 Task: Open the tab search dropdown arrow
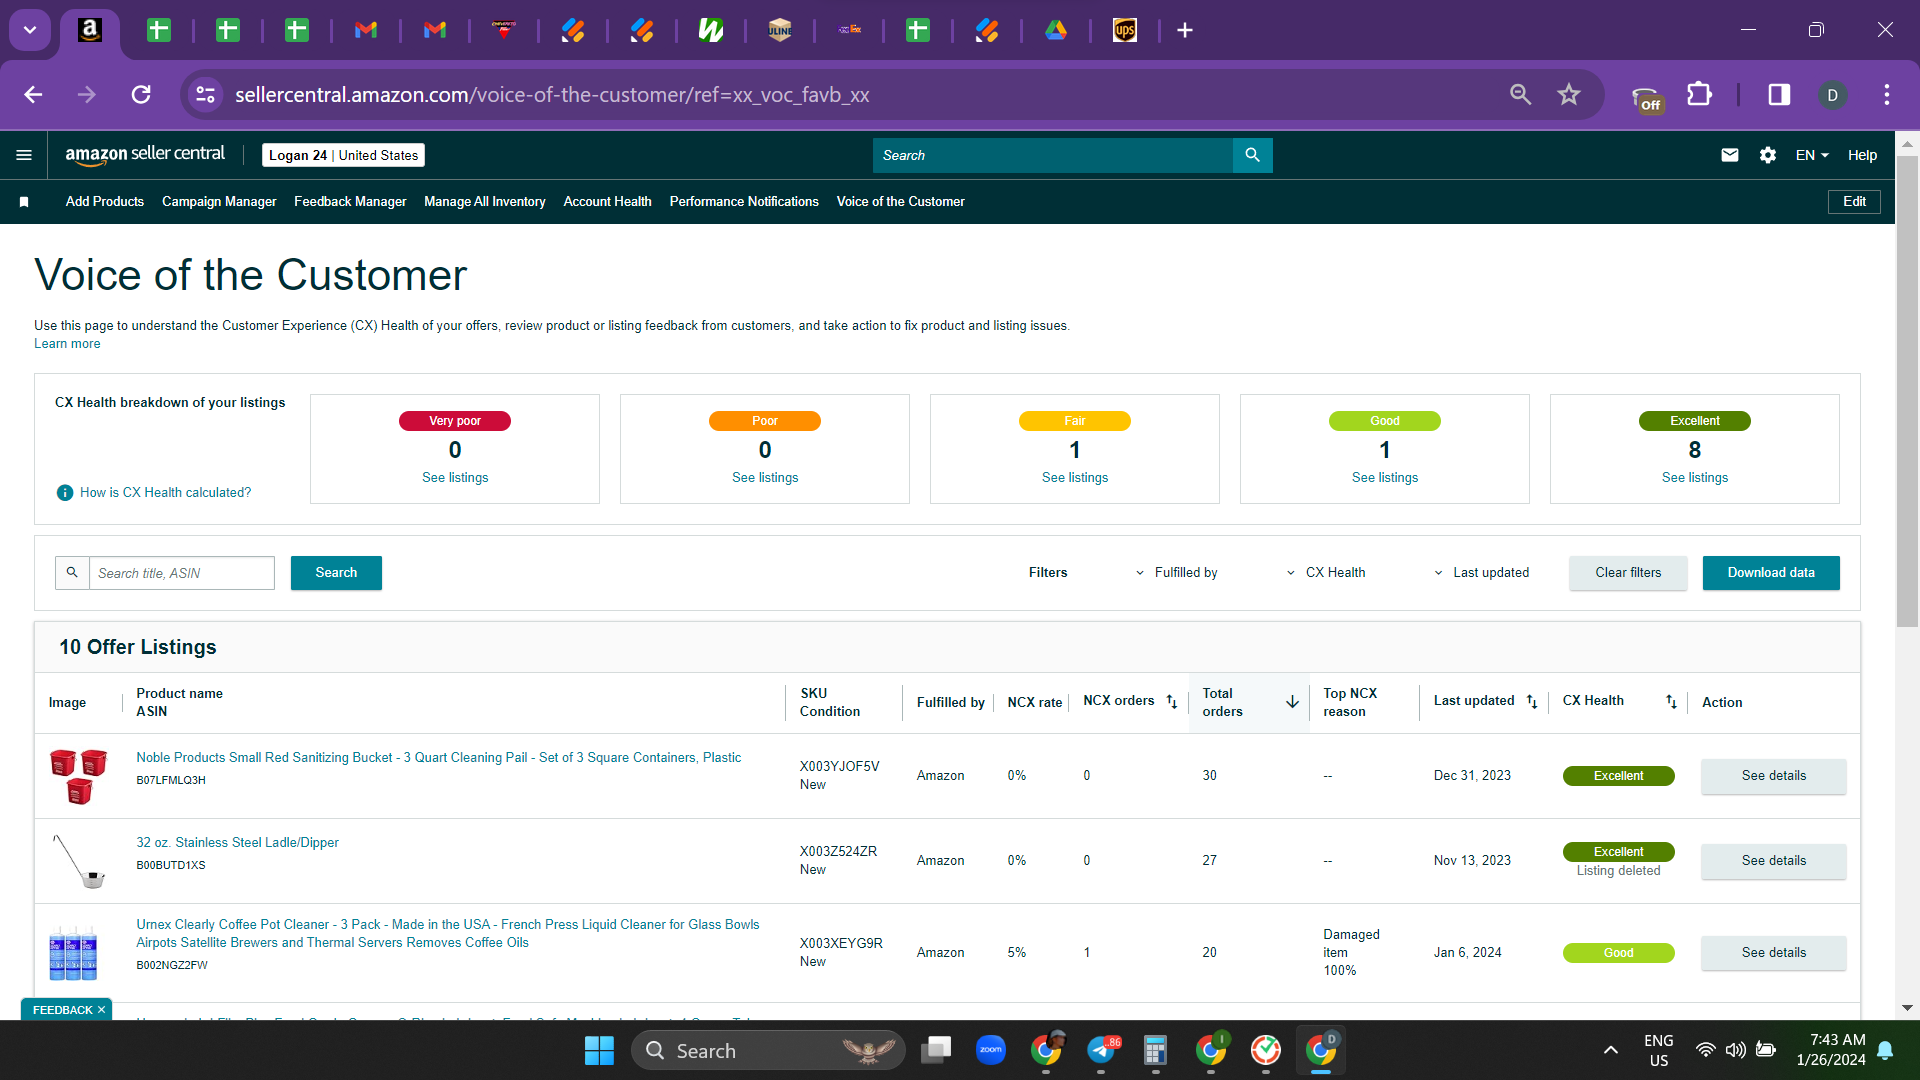tap(30, 30)
